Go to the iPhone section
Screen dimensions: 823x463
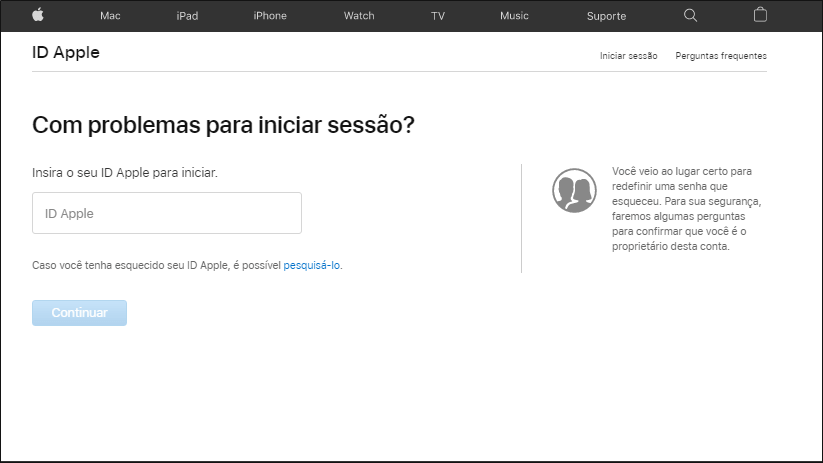[270, 16]
